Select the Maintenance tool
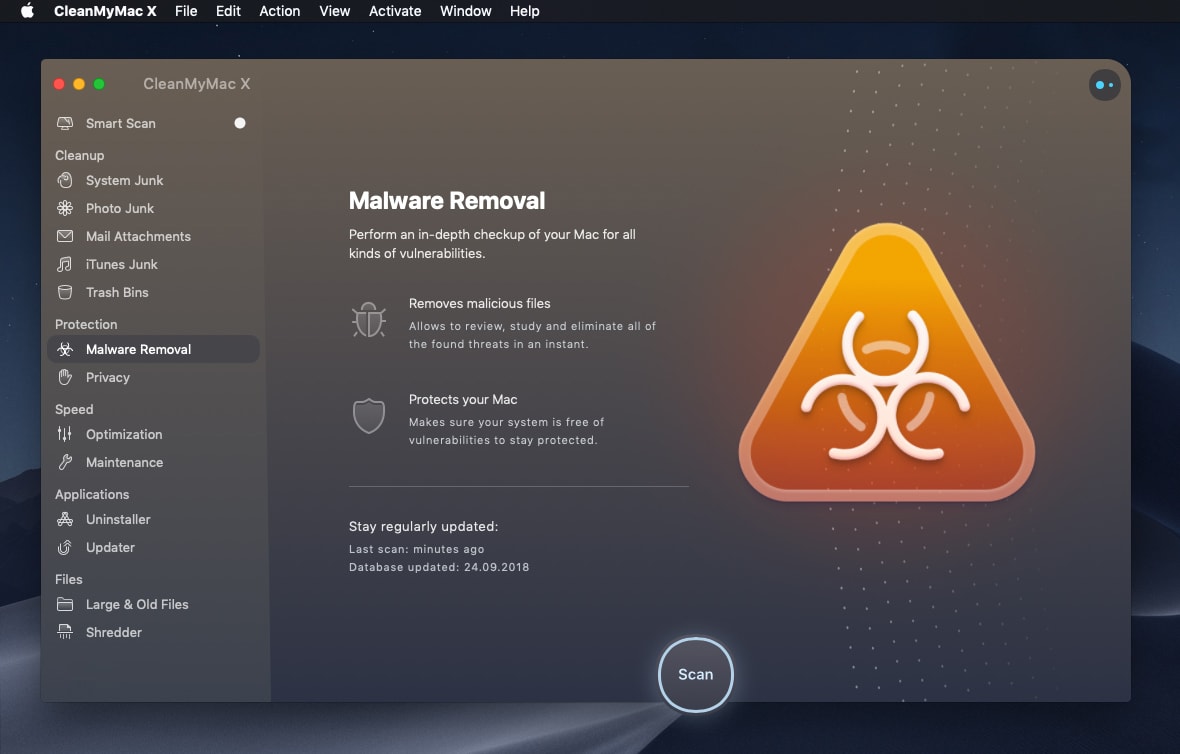The height and width of the screenshot is (754, 1180). click(x=124, y=462)
